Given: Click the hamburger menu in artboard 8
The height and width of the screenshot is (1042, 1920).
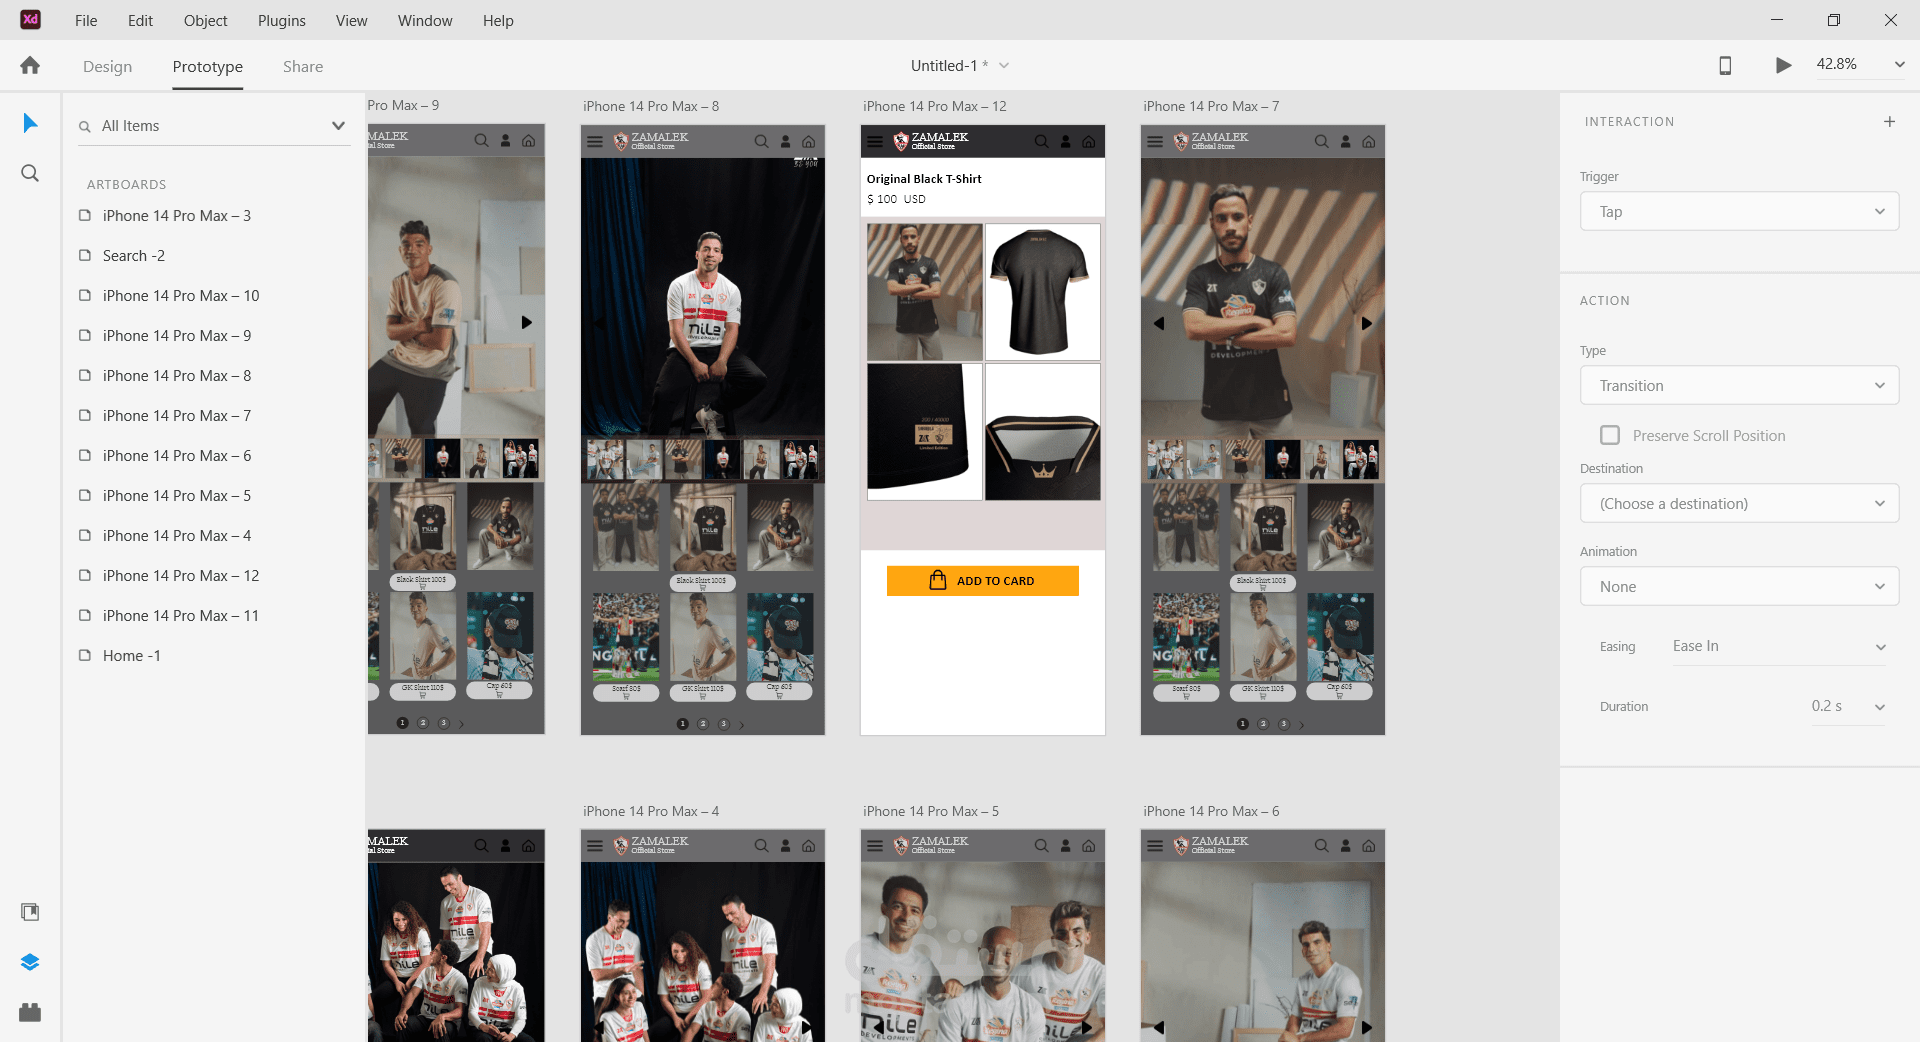Looking at the screenshot, I should pyautogui.click(x=595, y=142).
